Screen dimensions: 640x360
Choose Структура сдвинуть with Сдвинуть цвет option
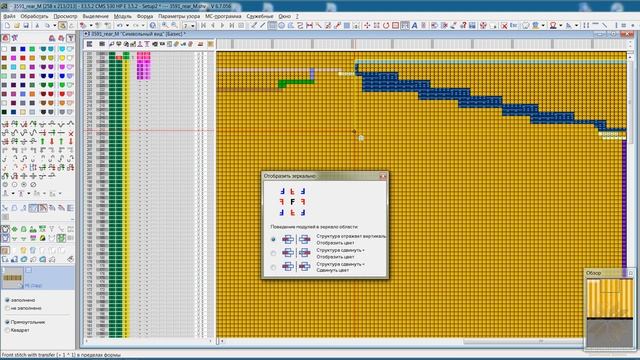pyautogui.click(x=273, y=267)
